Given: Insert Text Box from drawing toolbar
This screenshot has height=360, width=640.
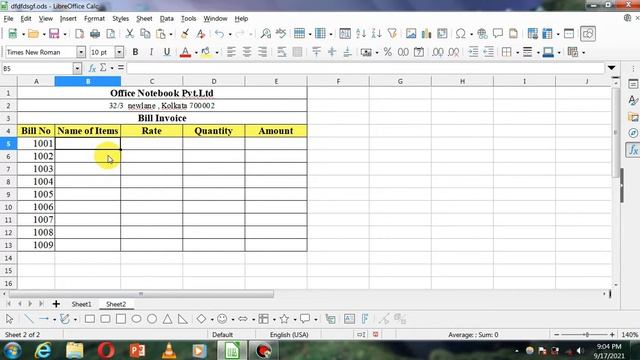Looking at the screenshot, I should 349,319.
